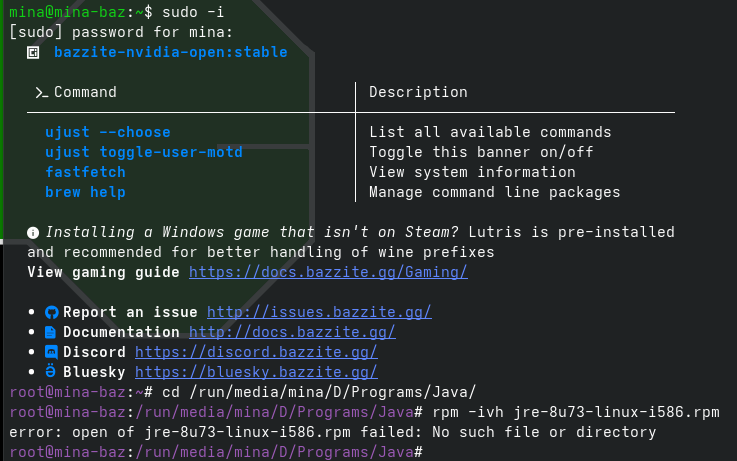Screen dimensions: 737x461
Task: Open the discord.bazzite.gg link
Action: [256, 352]
